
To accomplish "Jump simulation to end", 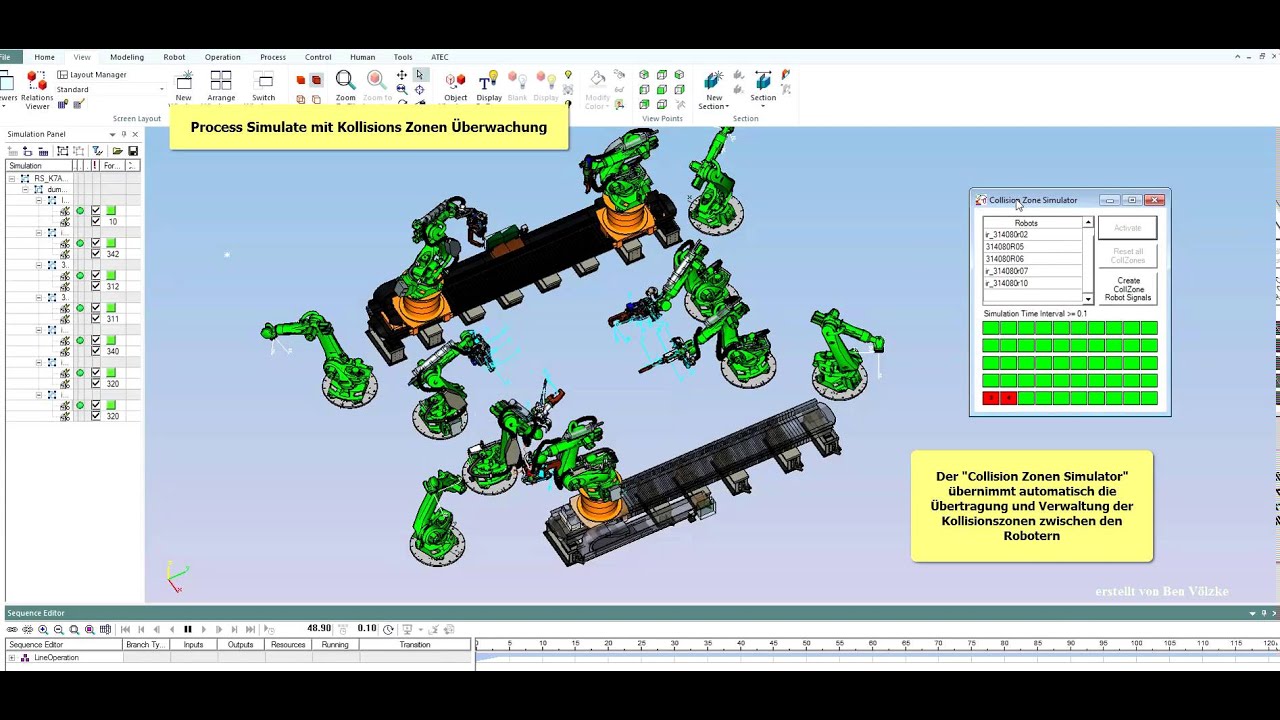I will [250, 629].
